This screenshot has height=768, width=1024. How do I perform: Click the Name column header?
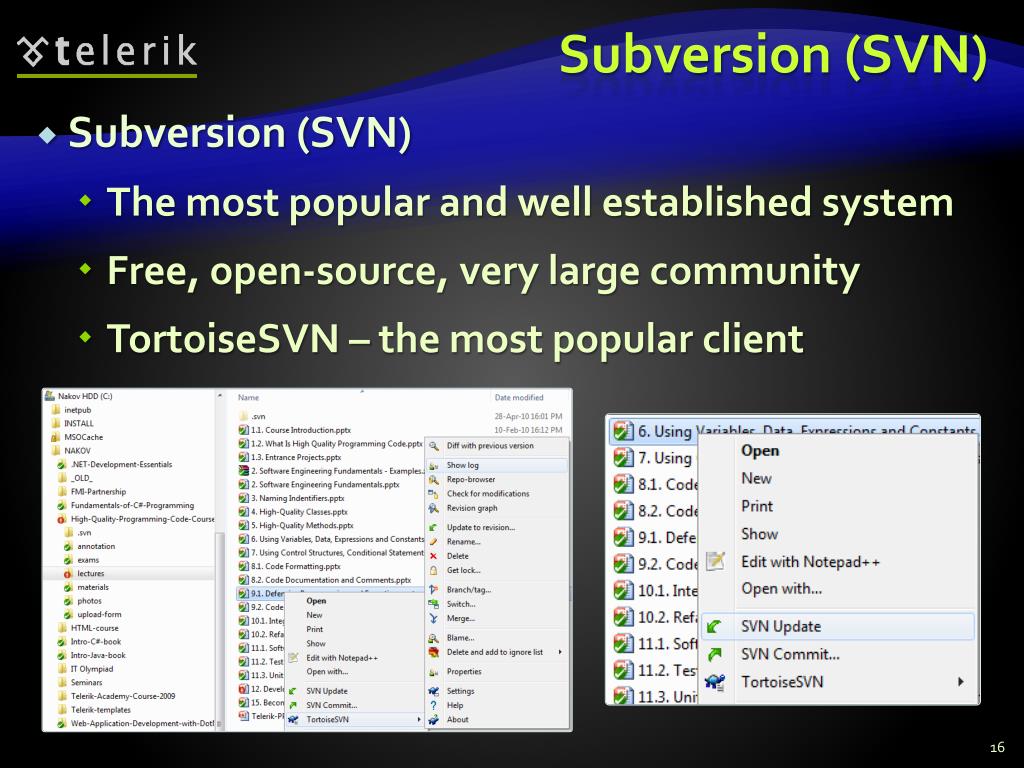point(248,397)
